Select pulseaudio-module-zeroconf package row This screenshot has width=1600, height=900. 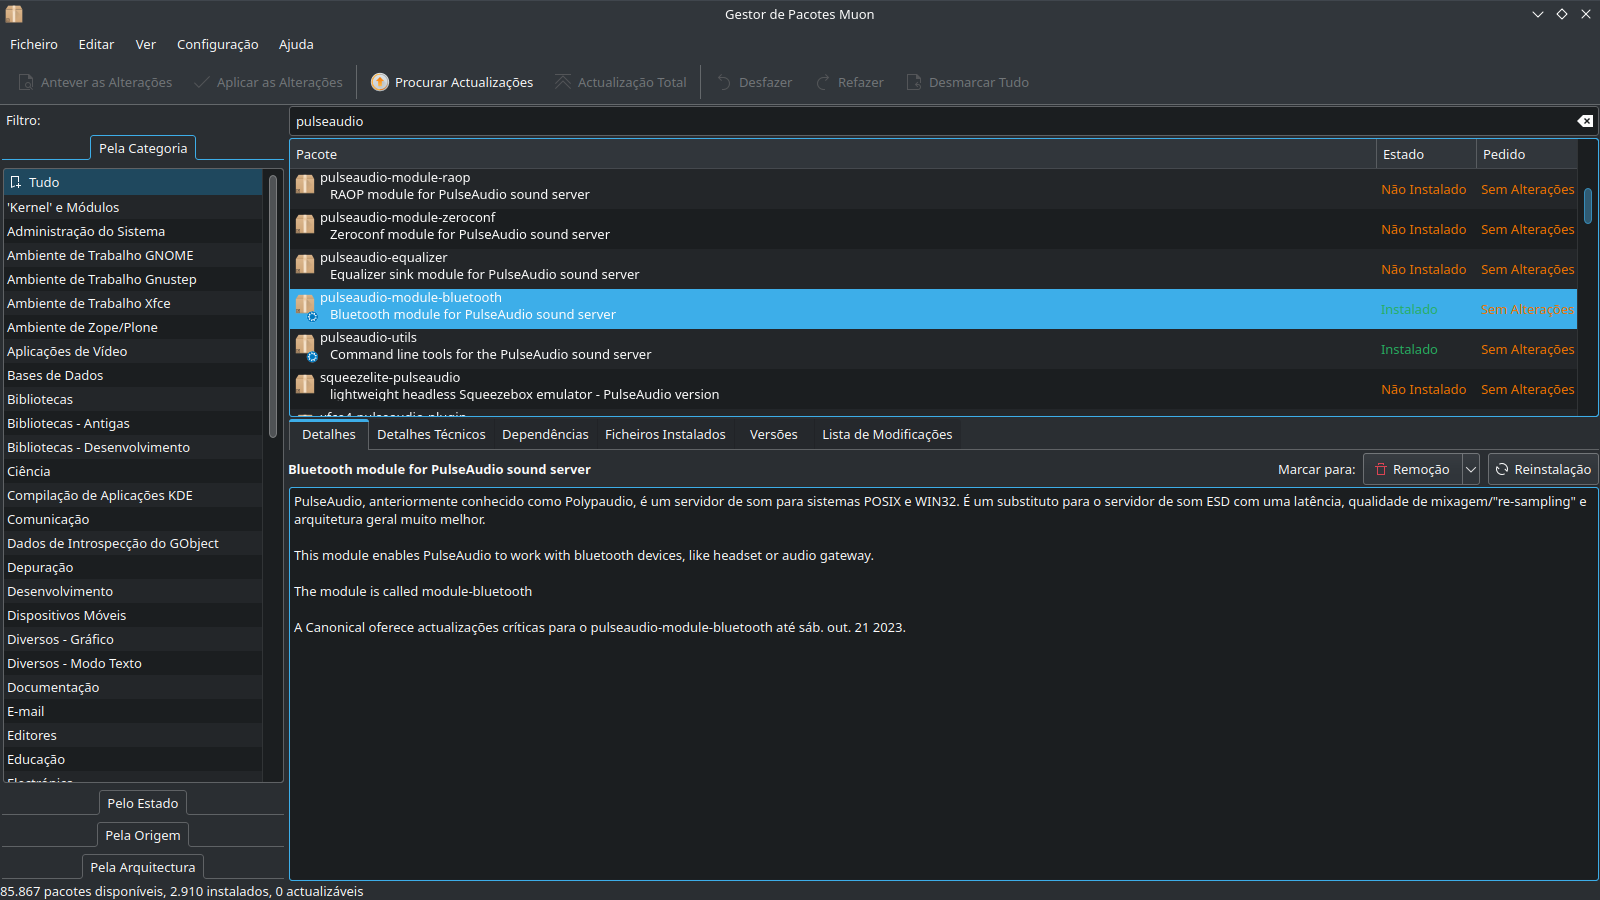pos(933,229)
